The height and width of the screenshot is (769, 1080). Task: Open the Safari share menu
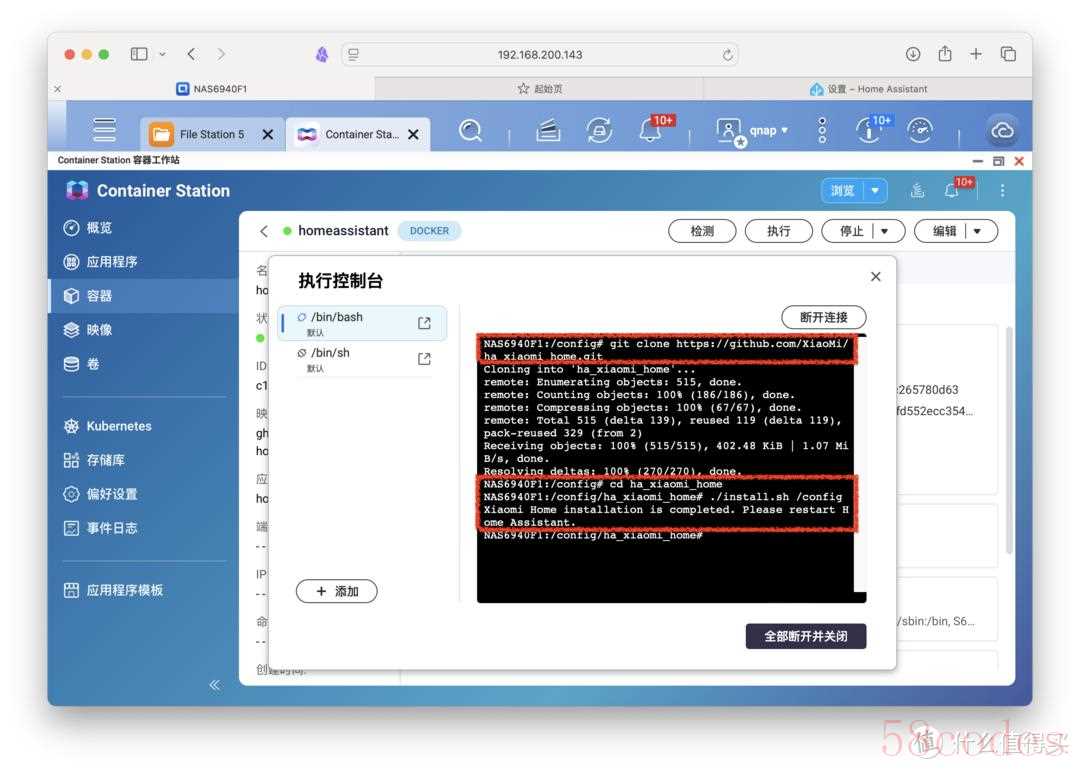[945, 53]
